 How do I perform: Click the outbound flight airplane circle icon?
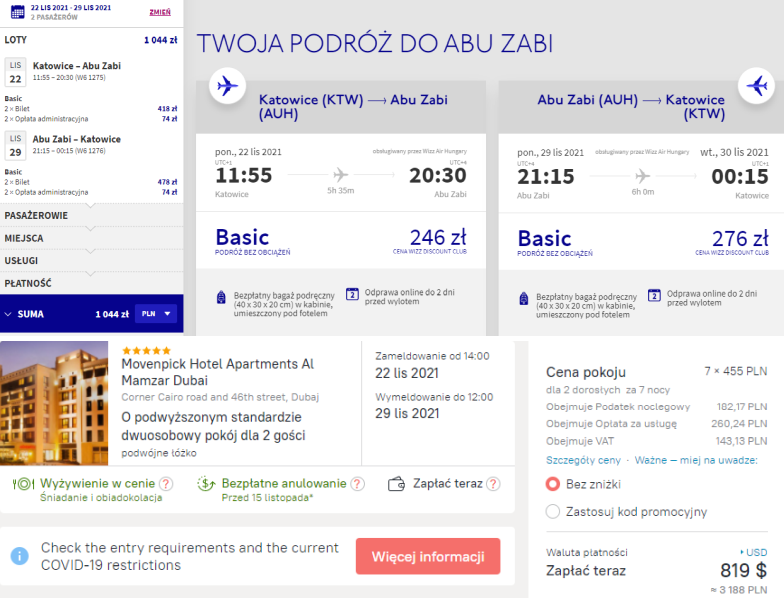(228, 86)
